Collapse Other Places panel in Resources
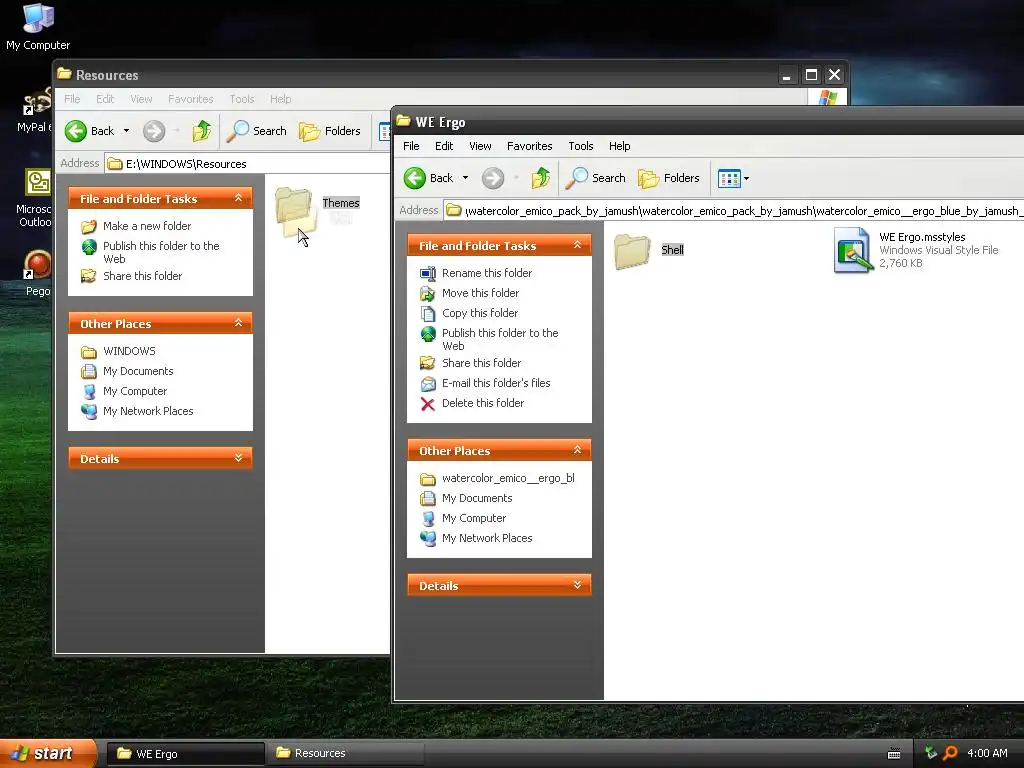1024x768 pixels. click(x=238, y=323)
